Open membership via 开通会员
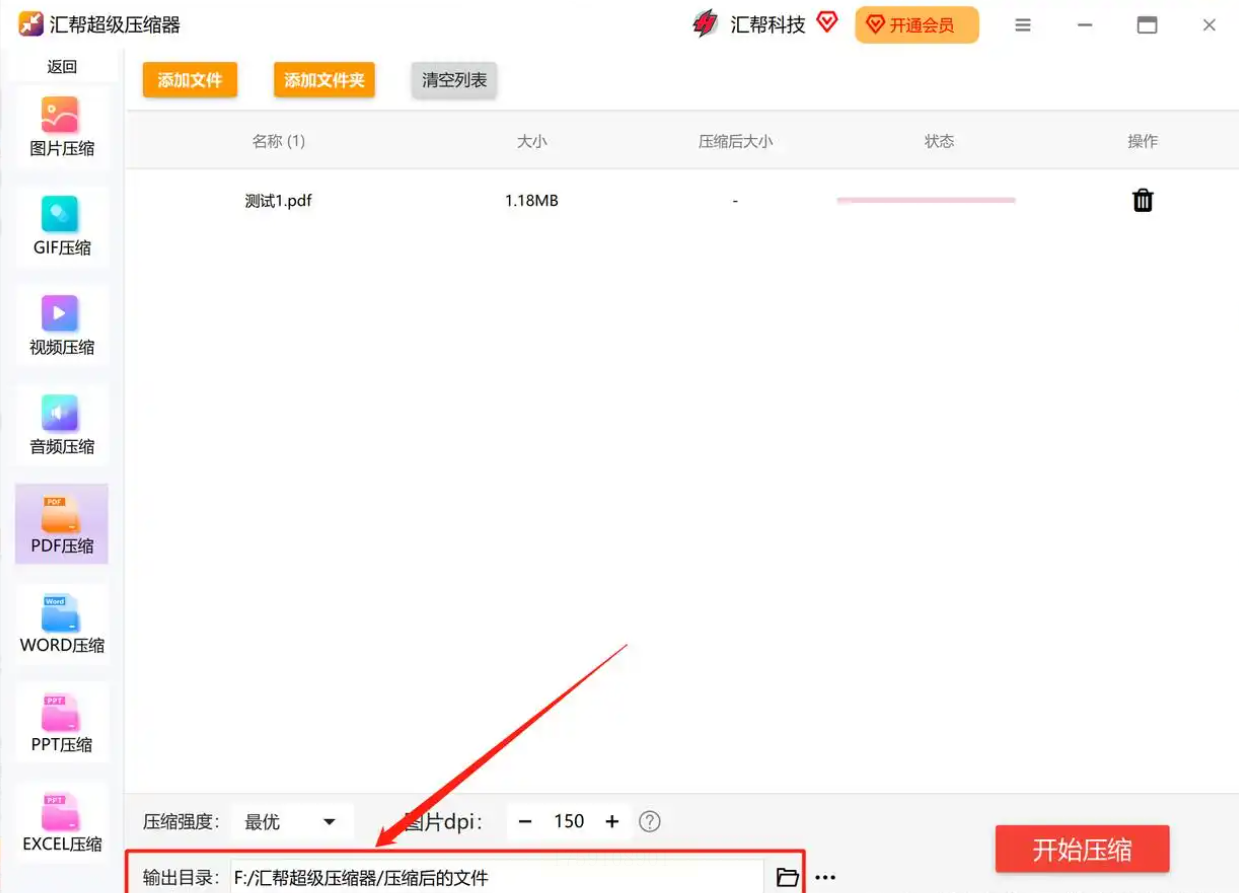 coord(917,25)
